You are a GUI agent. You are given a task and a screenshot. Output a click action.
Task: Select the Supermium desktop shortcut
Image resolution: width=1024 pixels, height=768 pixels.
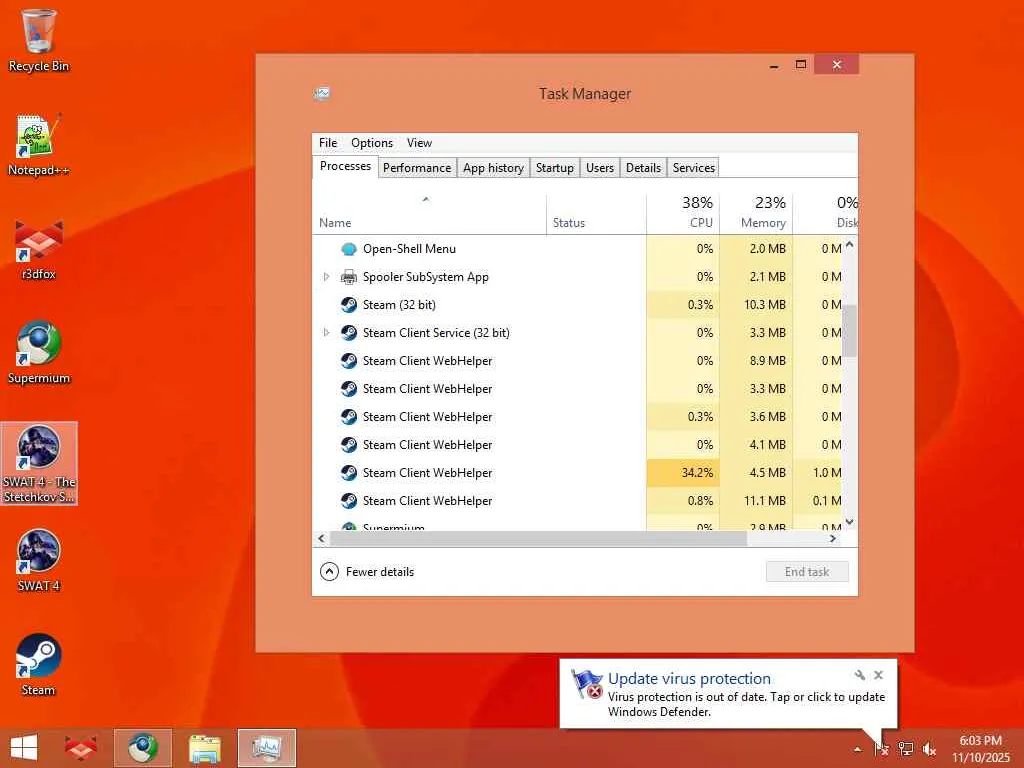(x=39, y=353)
